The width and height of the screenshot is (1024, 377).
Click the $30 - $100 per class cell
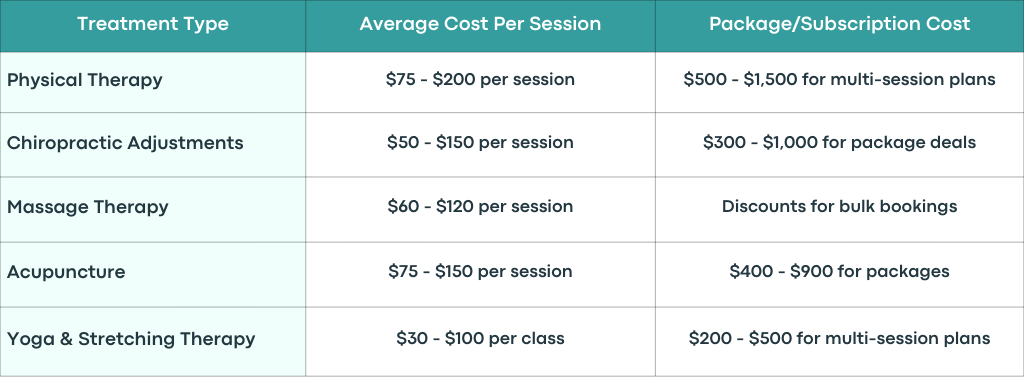pyautogui.click(x=480, y=338)
